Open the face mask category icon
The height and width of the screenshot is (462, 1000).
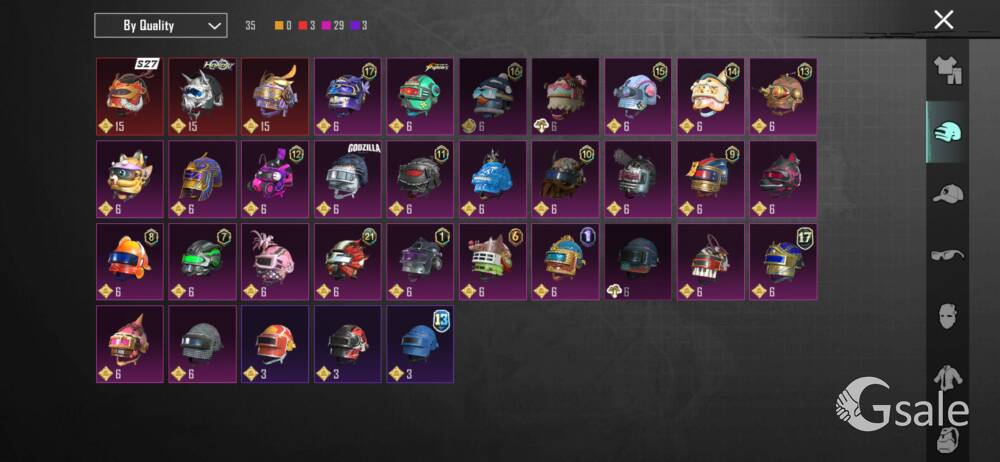click(x=948, y=317)
